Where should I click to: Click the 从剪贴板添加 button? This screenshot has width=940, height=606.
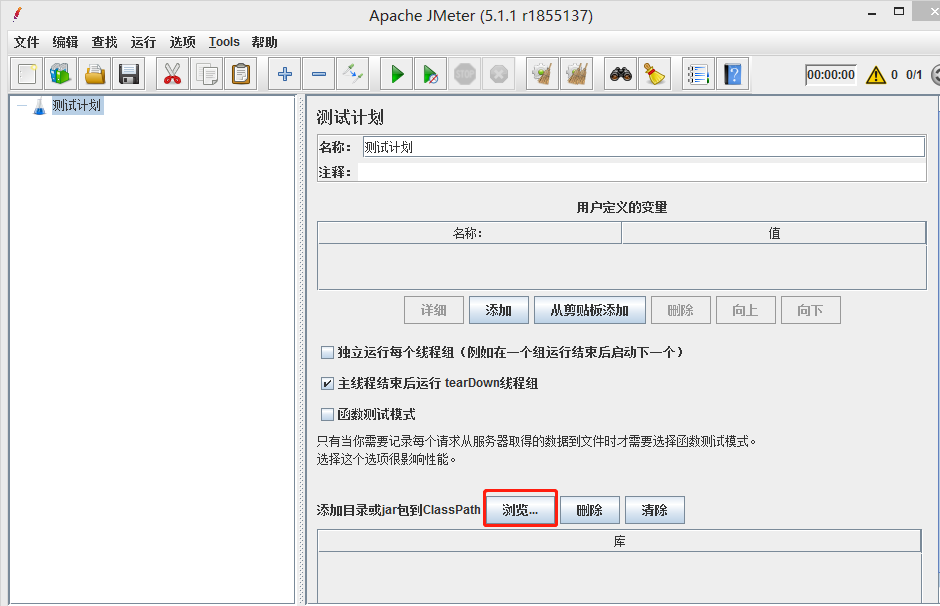pyautogui.click(x=590, y=310)
